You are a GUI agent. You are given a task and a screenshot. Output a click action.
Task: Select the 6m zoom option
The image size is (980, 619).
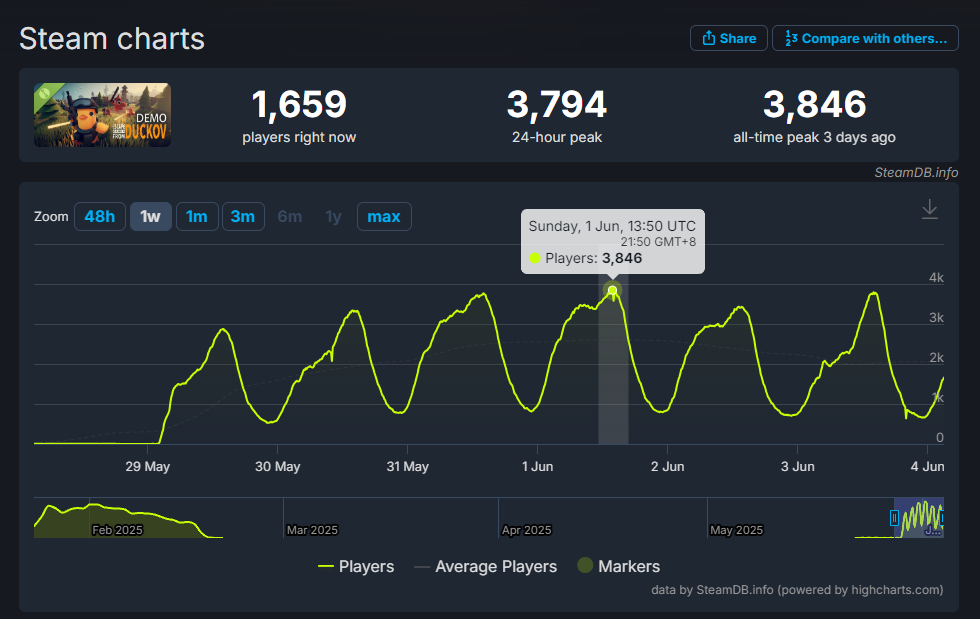point(289,216)
